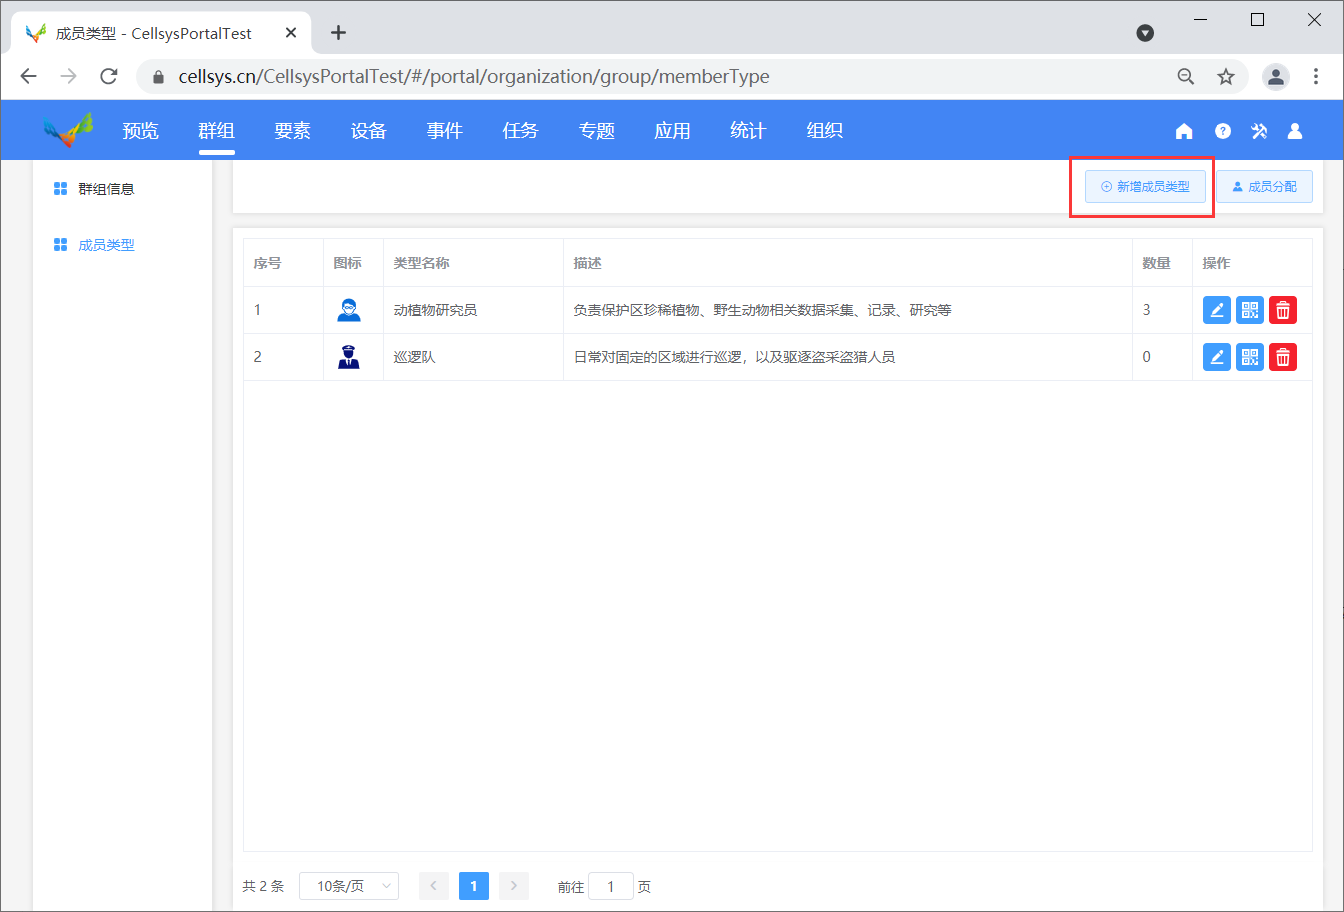Click the quantity value 0
This screenshot has height=912, width=1344.
coord(1147,357)
